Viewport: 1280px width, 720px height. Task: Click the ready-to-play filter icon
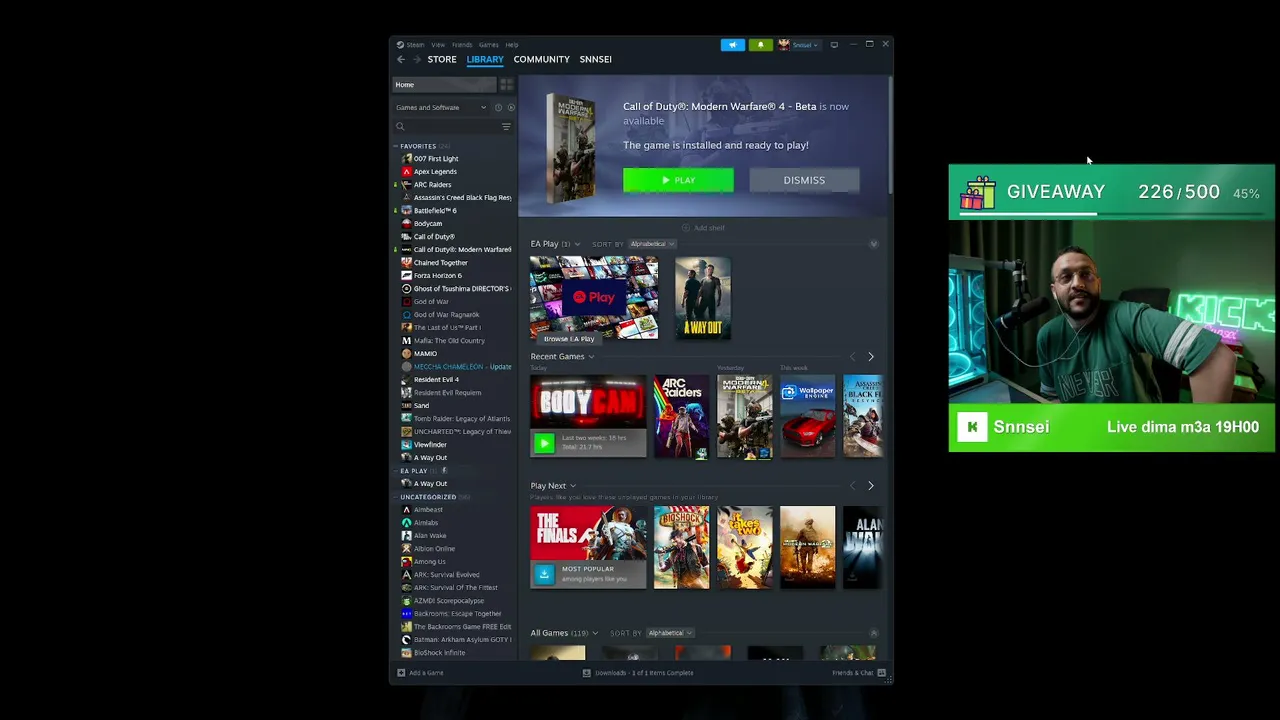pos(511,107)
